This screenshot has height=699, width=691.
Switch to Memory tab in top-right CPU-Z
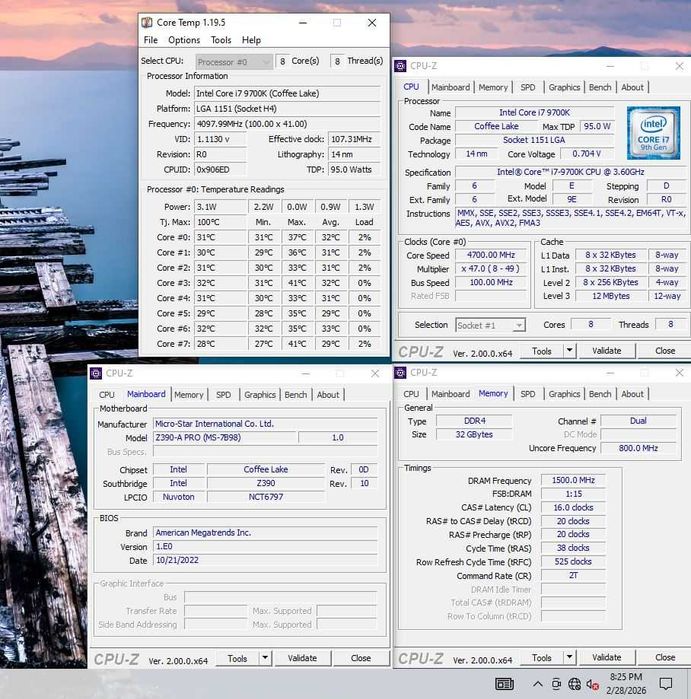[493, 87]
